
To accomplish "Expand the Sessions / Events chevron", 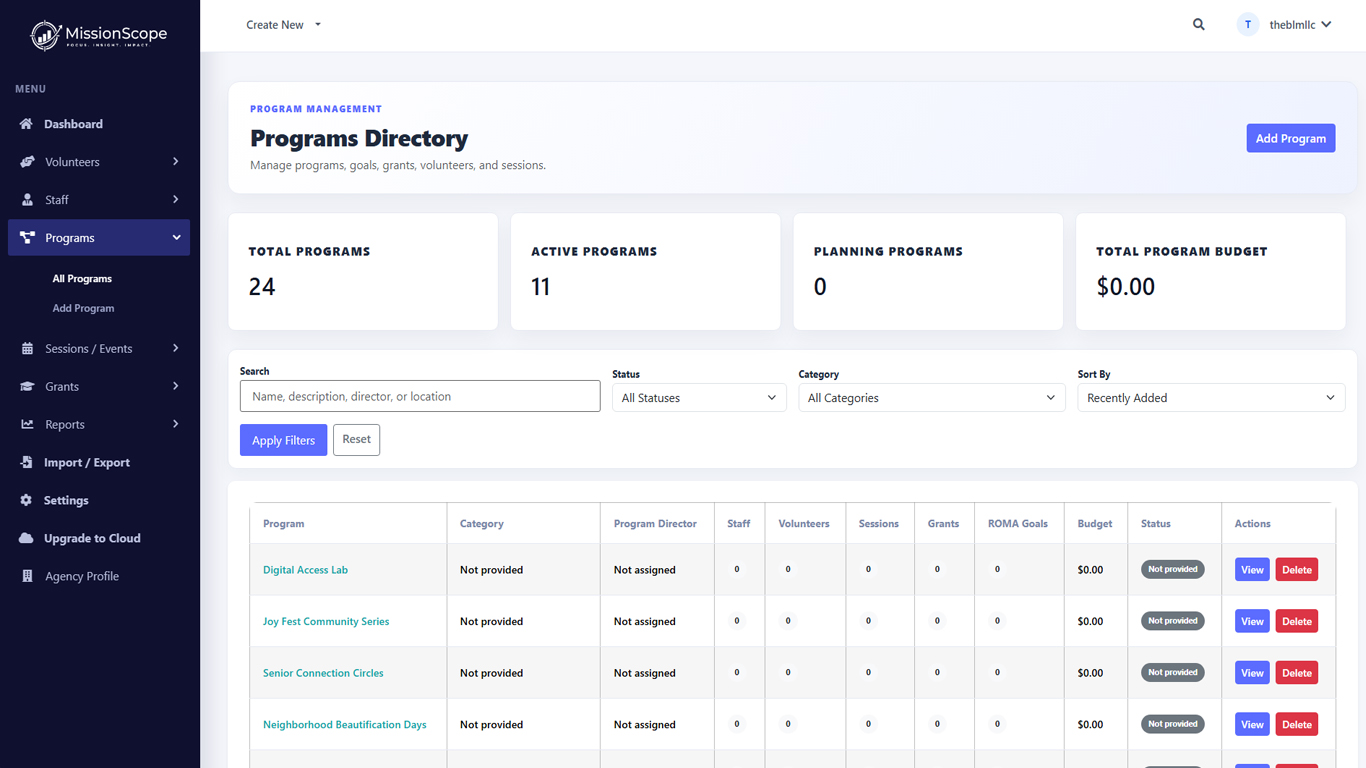I will pos(176,348).
